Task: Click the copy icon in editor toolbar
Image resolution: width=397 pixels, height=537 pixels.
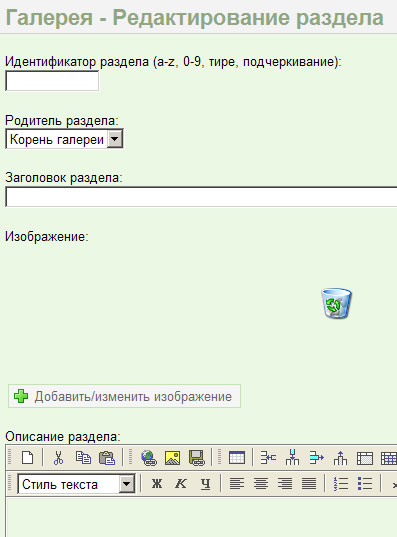Action: point(83,458)
